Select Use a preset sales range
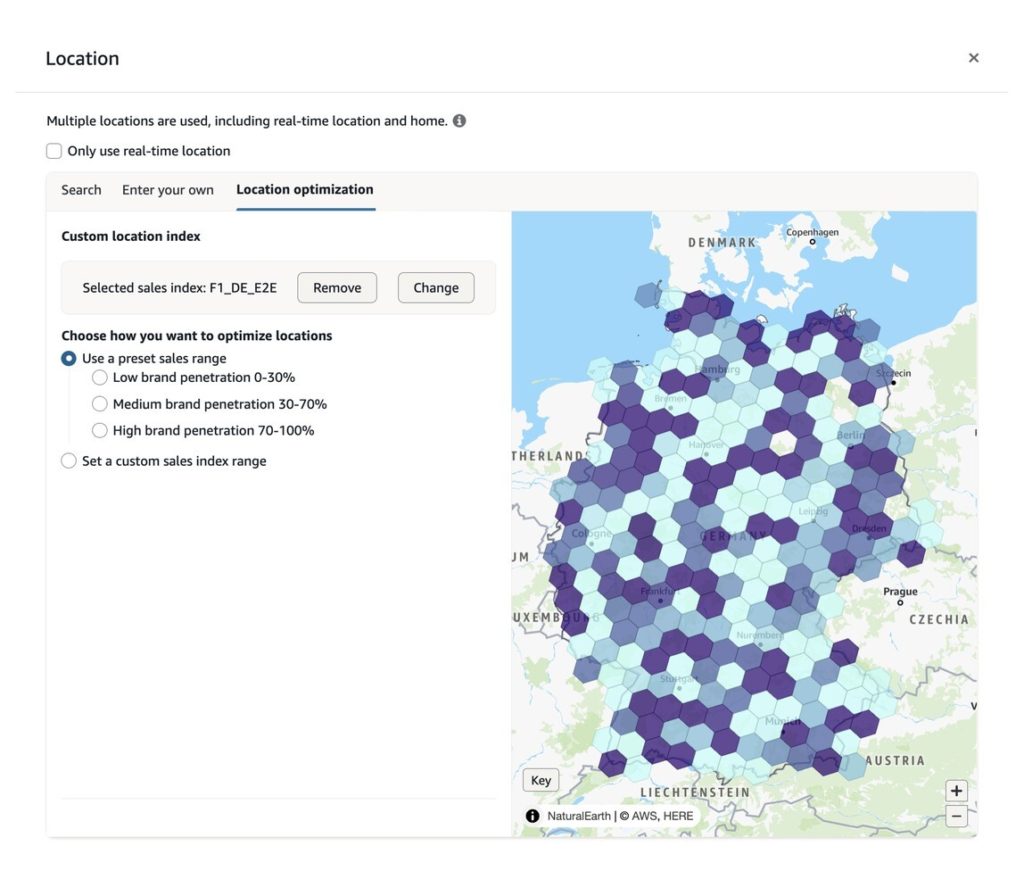The height and width of the screenshot is (871, 1024). coord(69,358)
